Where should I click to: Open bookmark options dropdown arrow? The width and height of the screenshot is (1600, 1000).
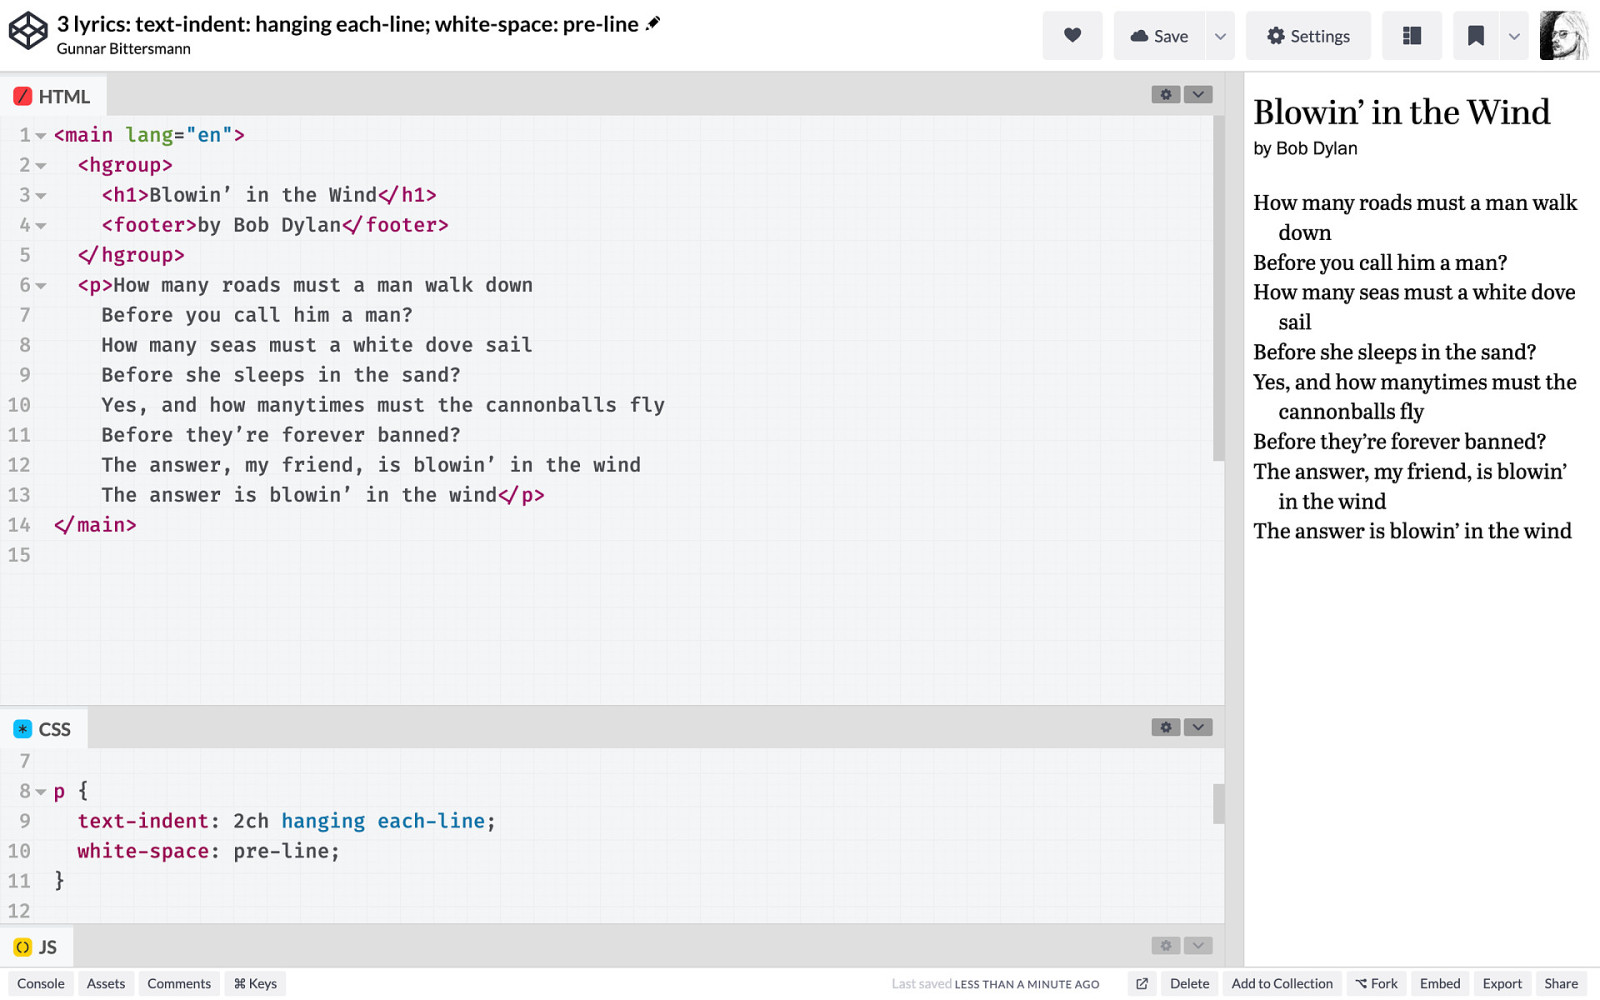[1514, 36]
